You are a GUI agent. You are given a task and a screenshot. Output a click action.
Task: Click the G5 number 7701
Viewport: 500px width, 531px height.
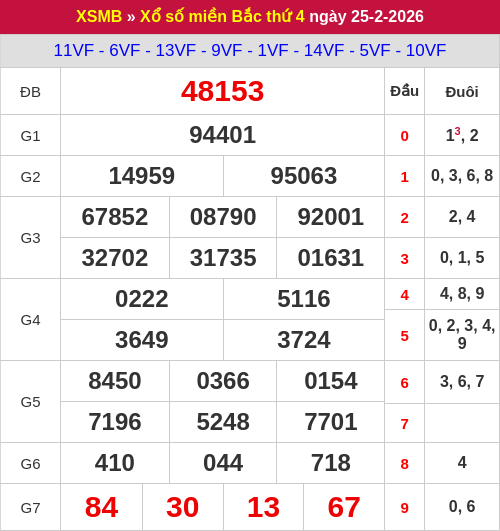click(331, 422)
